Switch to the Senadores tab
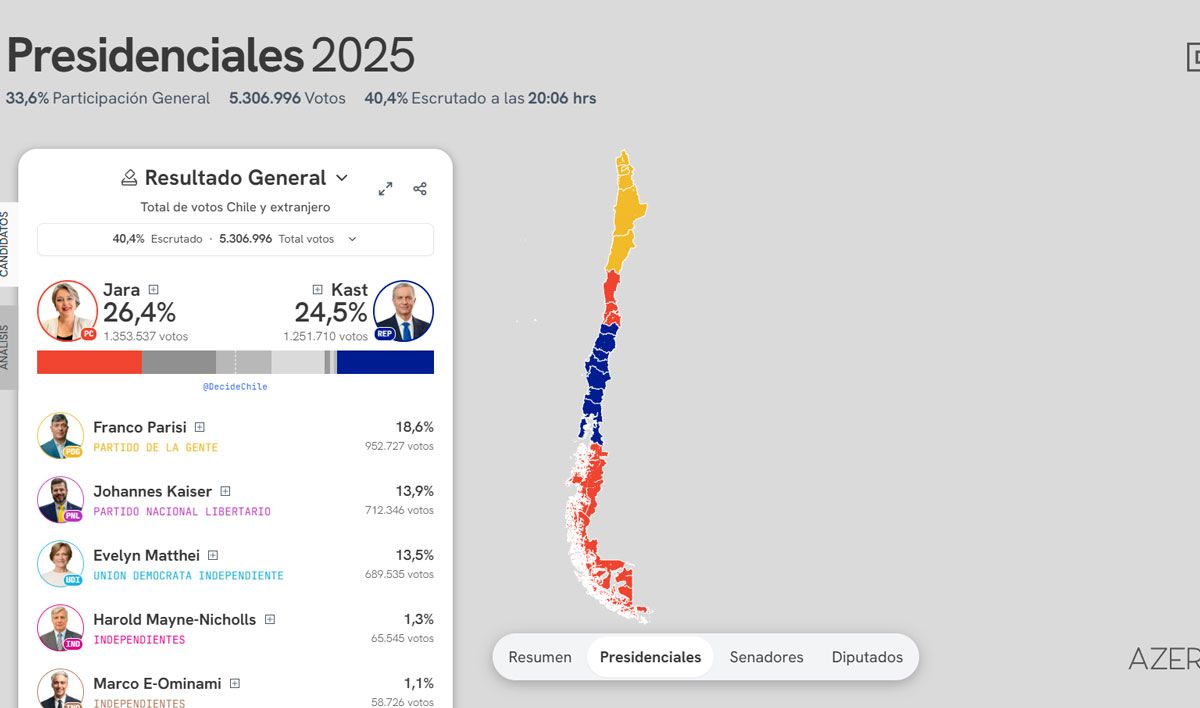The image size is (1200, 708). [x=766, y=657]
